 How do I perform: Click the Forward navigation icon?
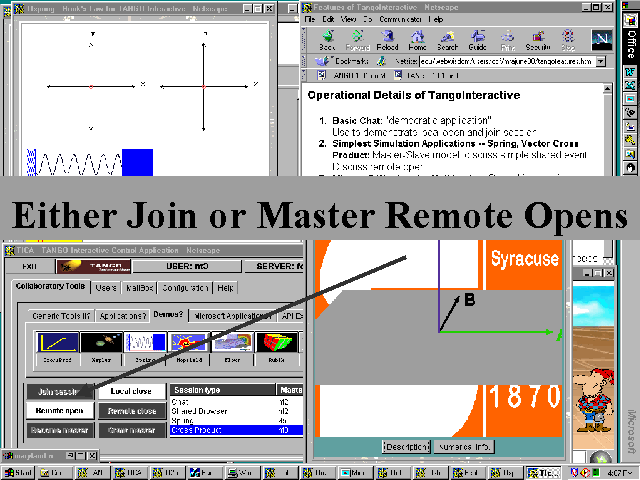click(x=358, y=40)
